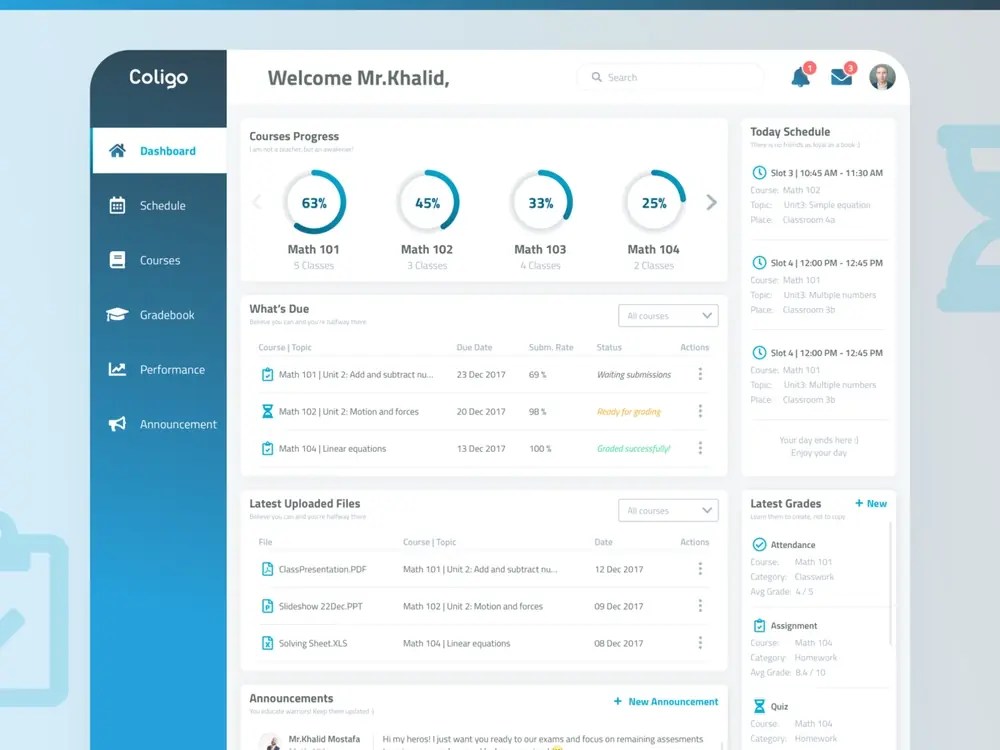Open three-dot actions for Solving Sheet.XLS
The width and height of the screenshot is (1000, 750).
click(700, 643)
